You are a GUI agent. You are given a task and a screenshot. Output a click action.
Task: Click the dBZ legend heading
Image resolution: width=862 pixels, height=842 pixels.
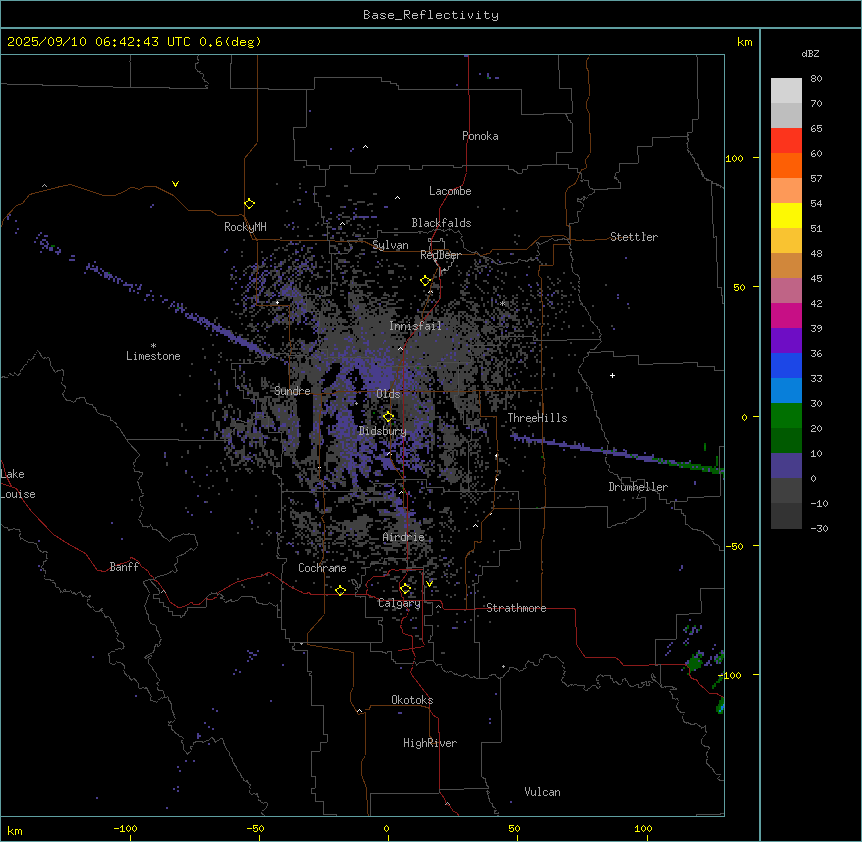810,54
